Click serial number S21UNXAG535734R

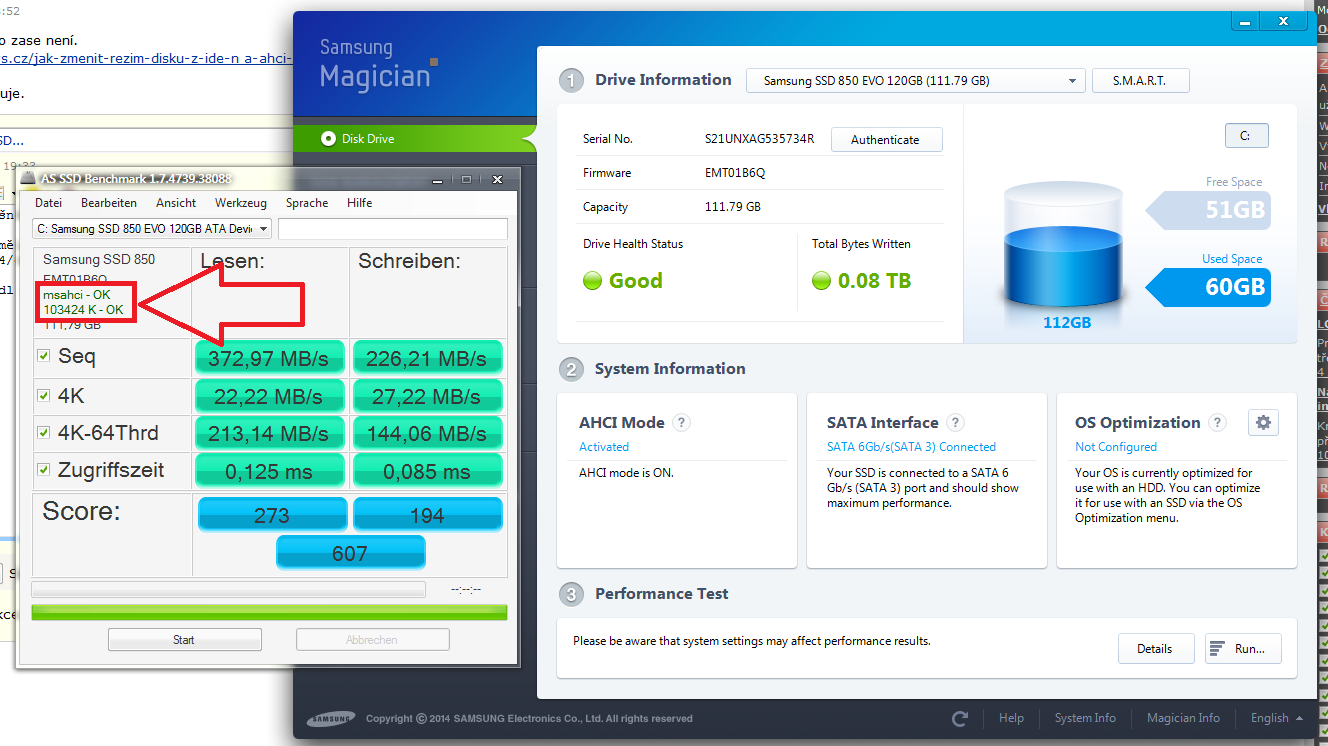(x=759, y=139)
